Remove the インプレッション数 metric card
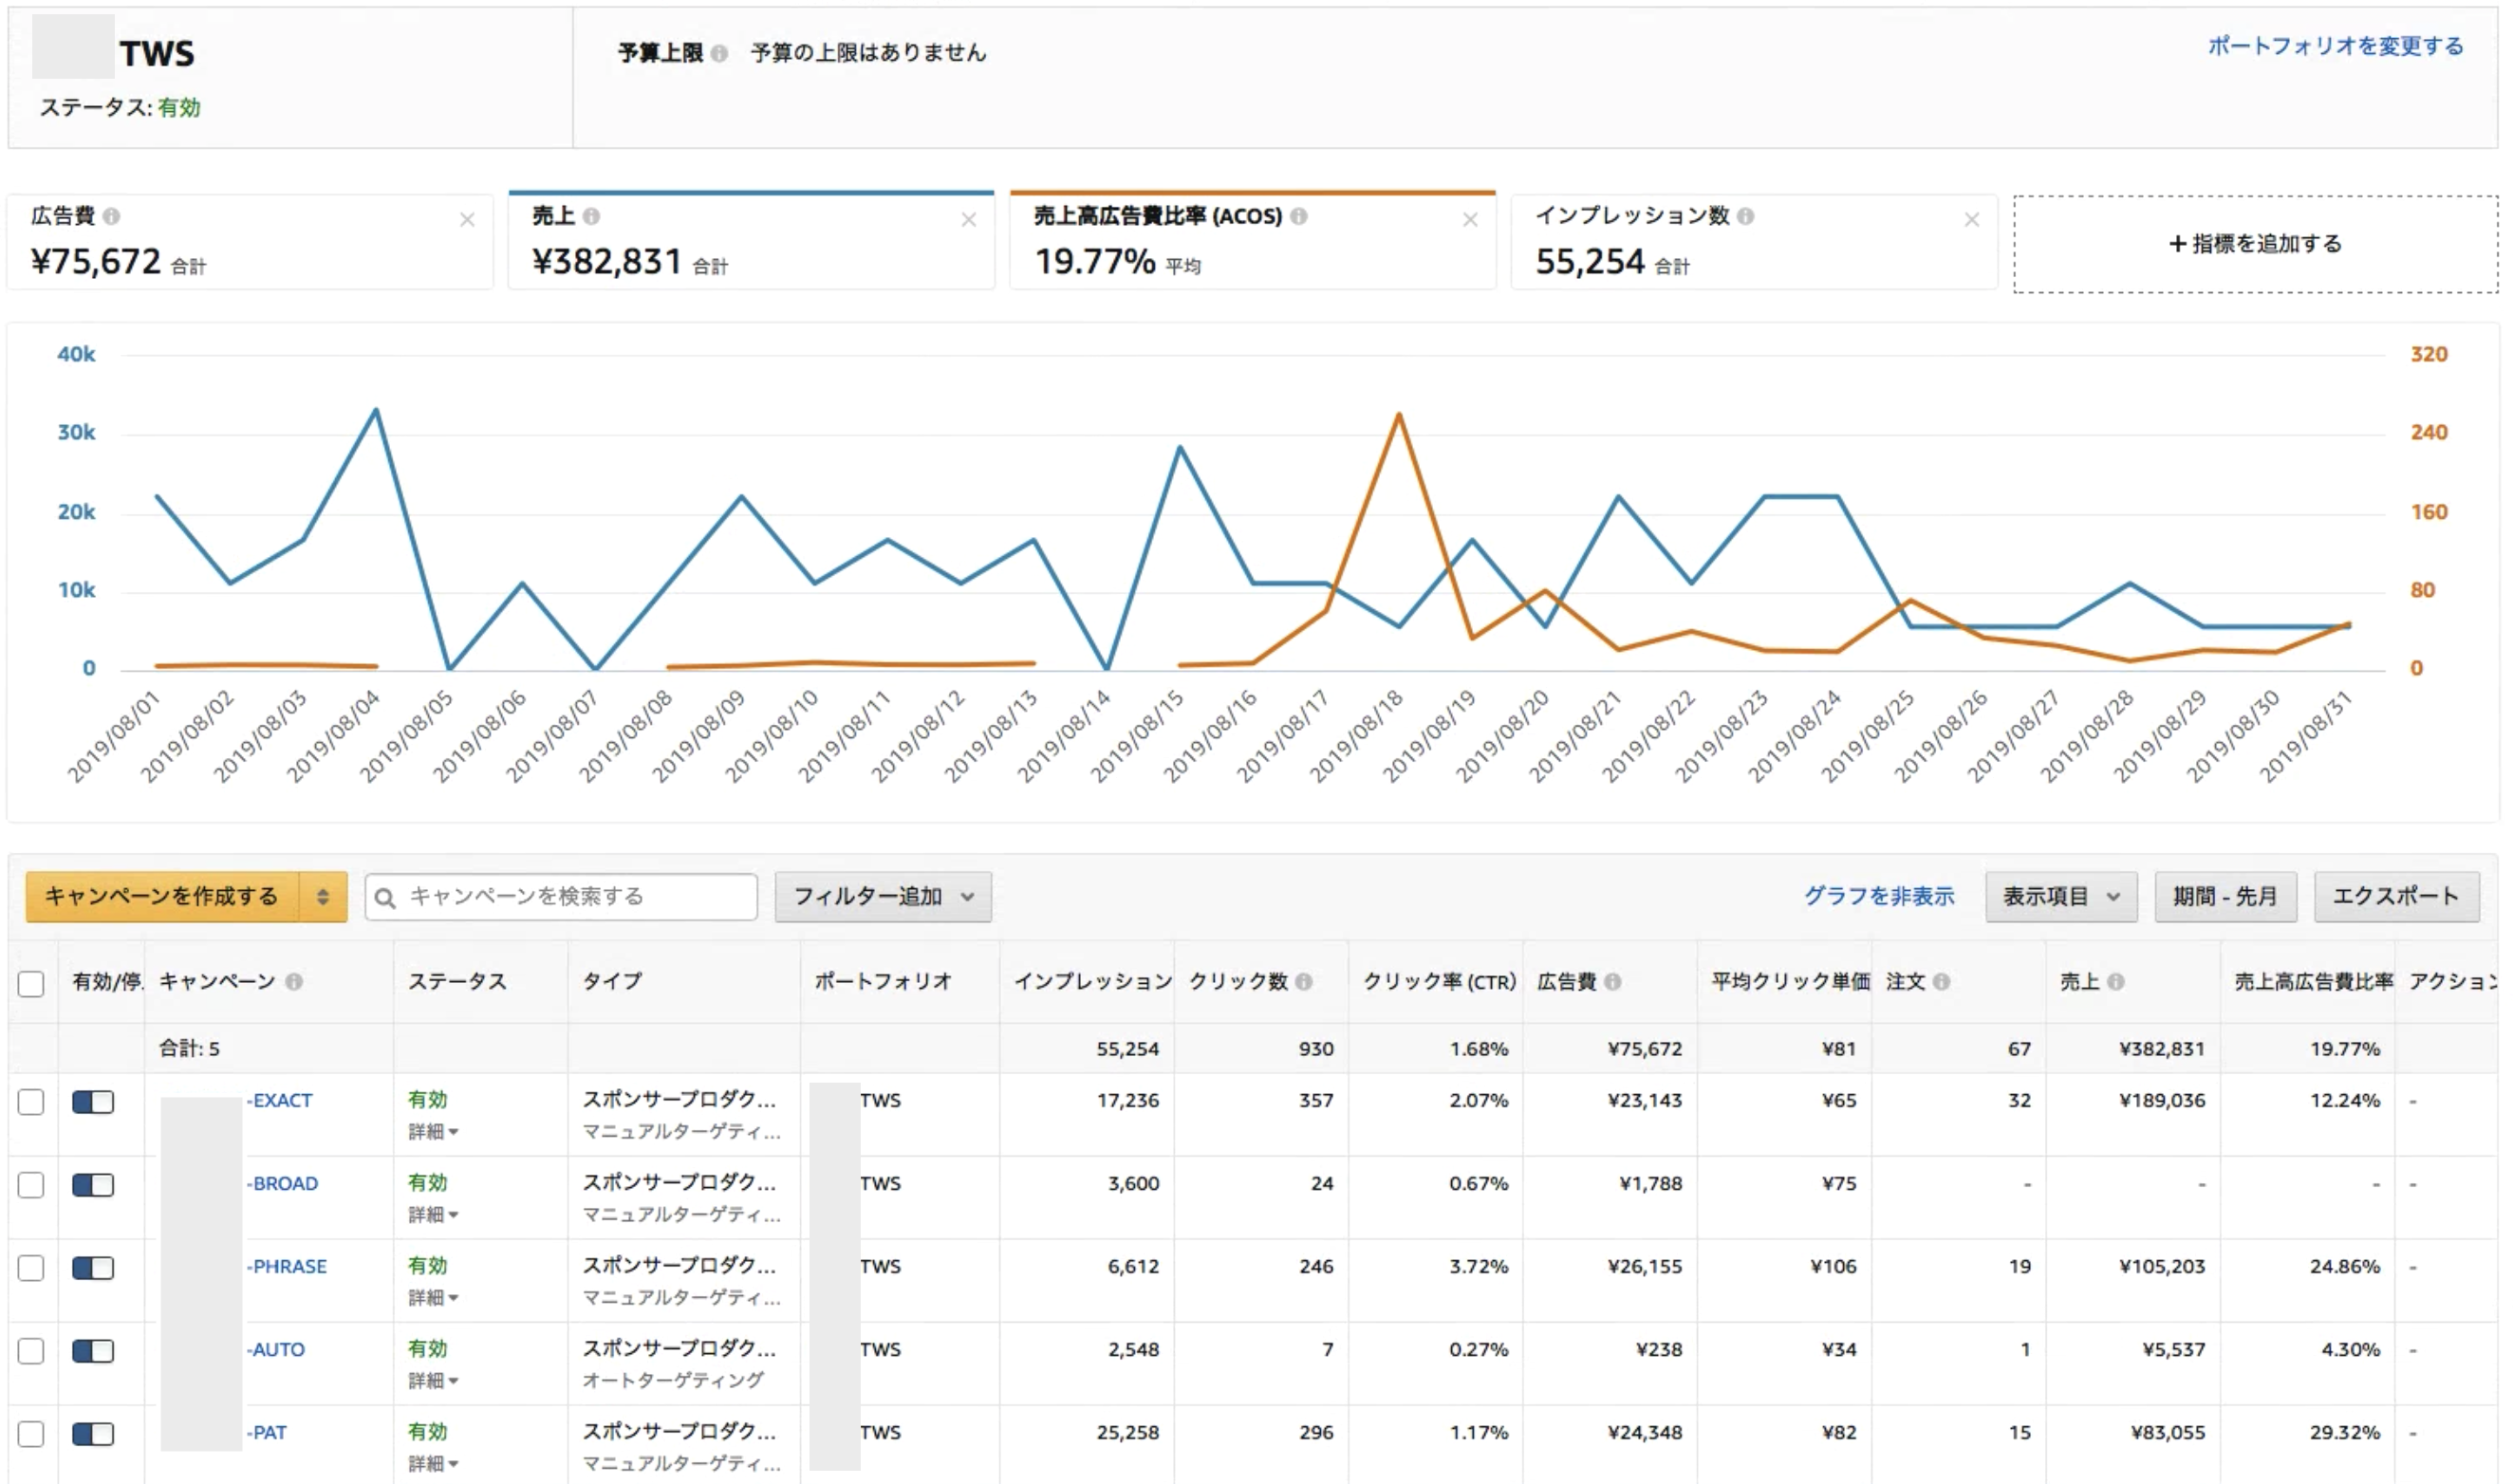 pyautogui.click(x=1972, y=220)
